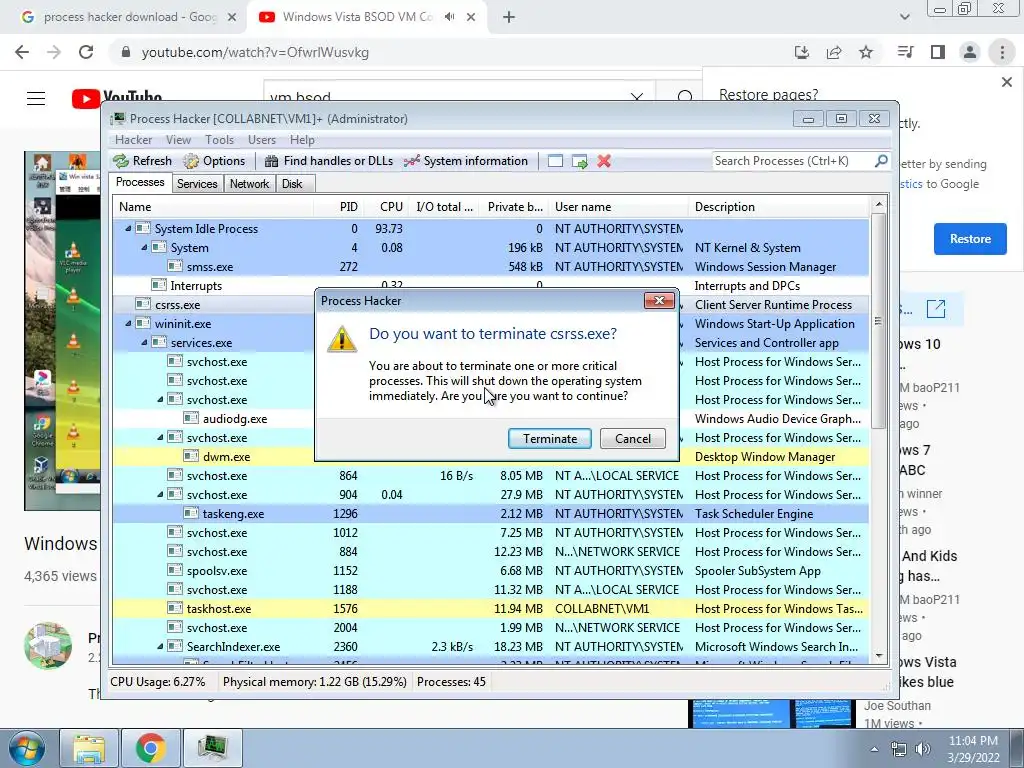Open the Hacker menu
1024x768 pixels.
point(133,140)
